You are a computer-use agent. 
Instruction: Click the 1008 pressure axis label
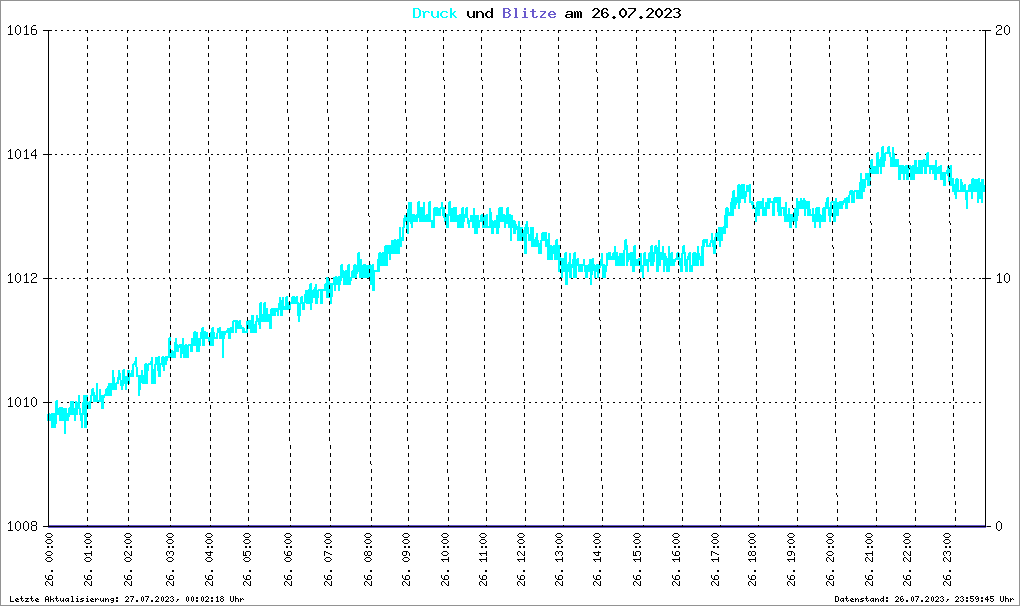click(22, 526)
